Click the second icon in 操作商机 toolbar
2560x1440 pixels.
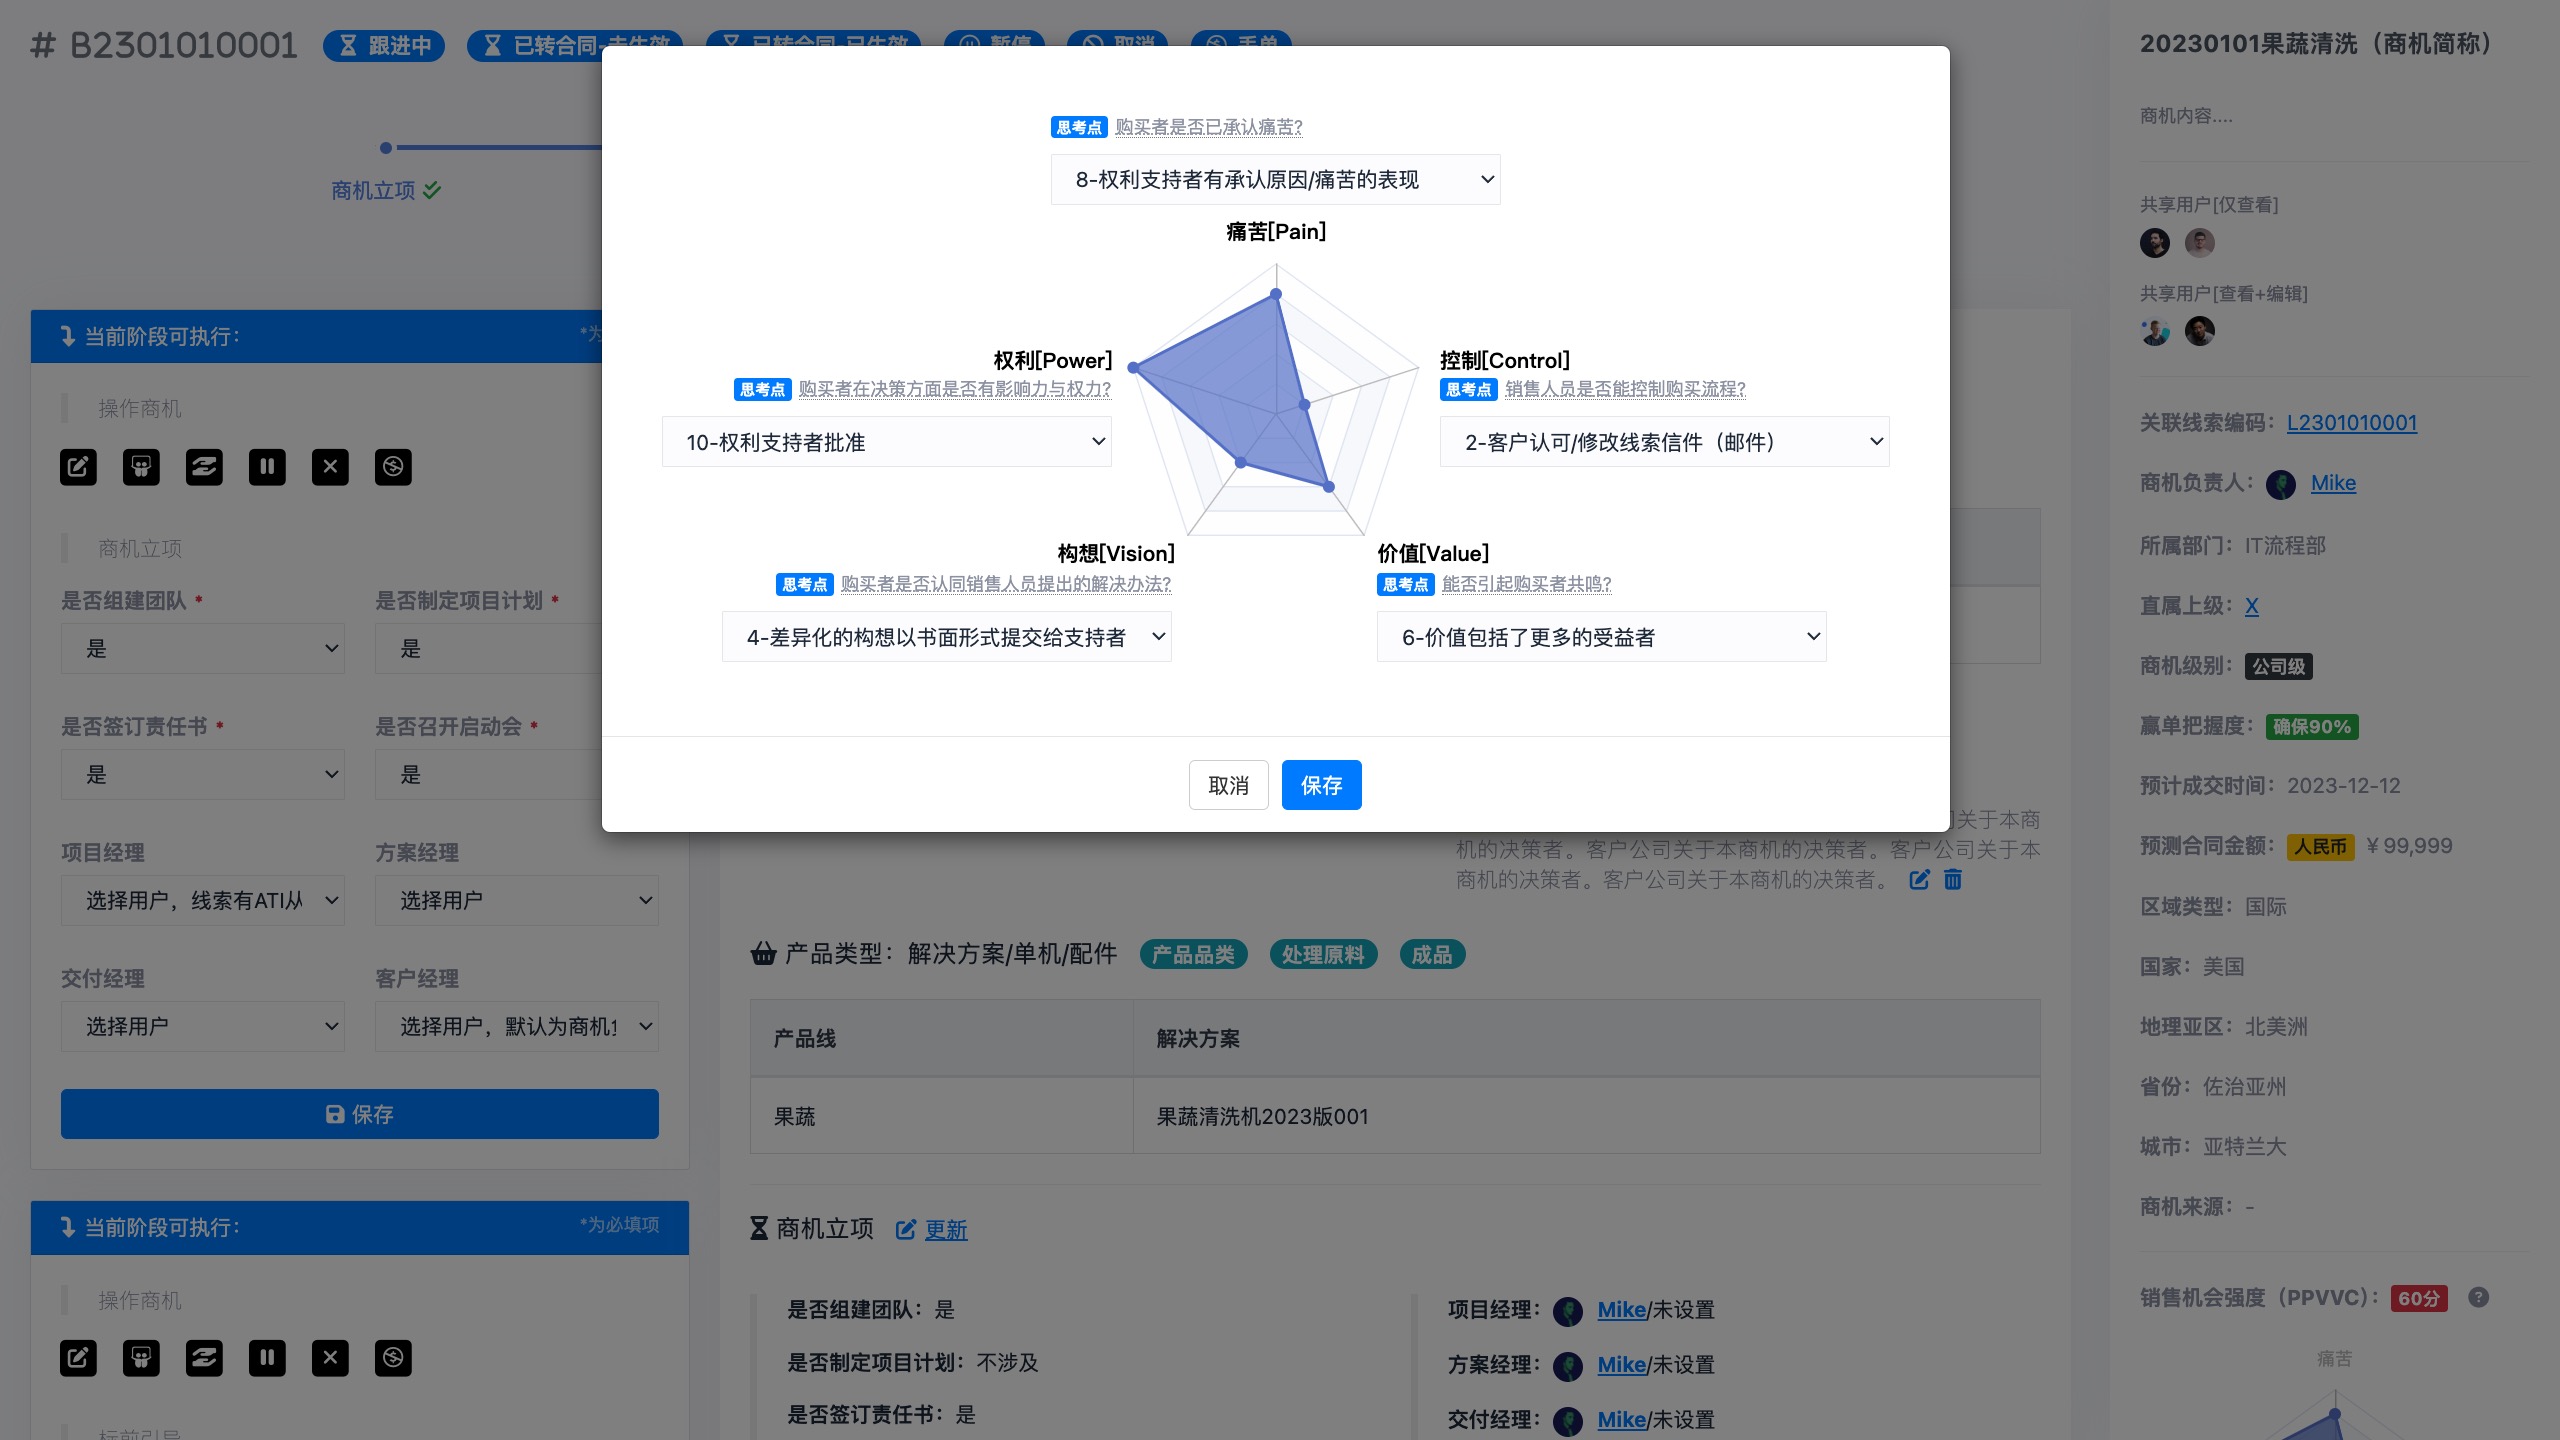(x=141, y=467)
